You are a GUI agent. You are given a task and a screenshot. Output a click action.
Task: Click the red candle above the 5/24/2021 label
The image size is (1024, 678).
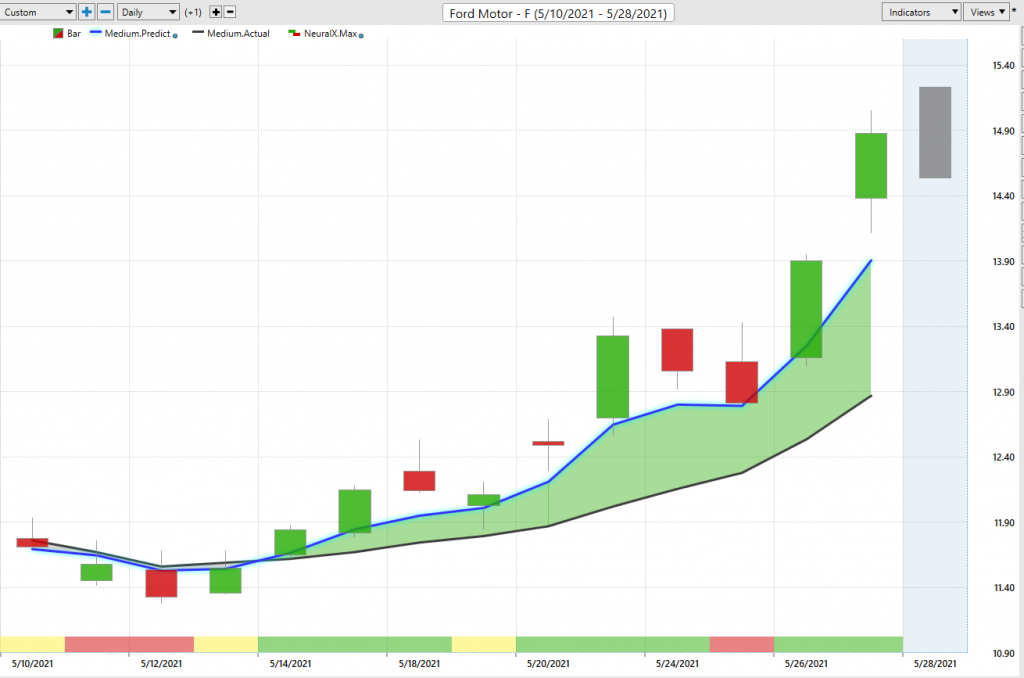pos(677,349)
